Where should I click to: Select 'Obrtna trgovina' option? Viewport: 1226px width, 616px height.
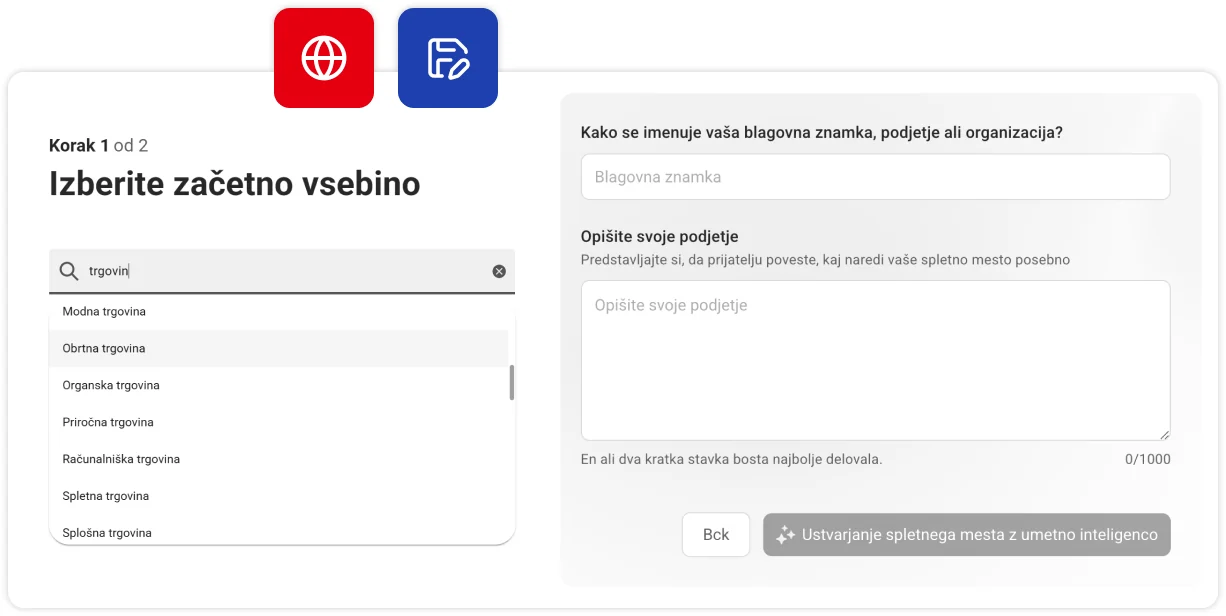(279, 348)
